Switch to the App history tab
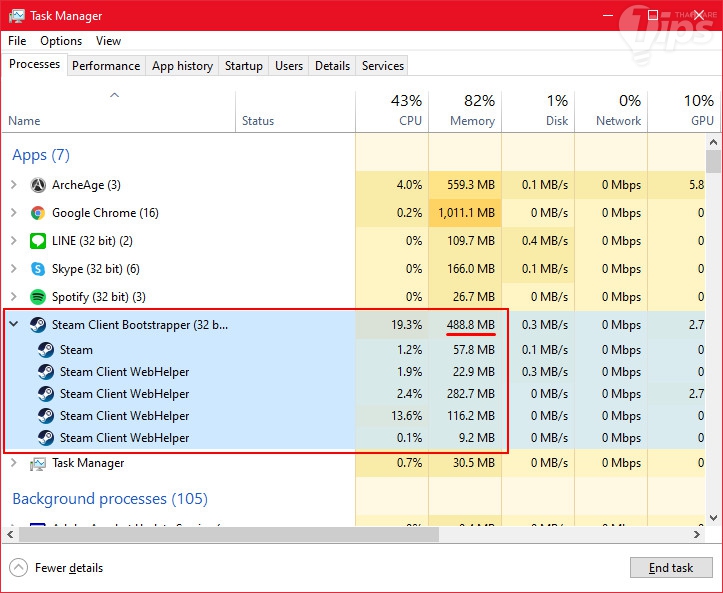 tap(182, 66)
